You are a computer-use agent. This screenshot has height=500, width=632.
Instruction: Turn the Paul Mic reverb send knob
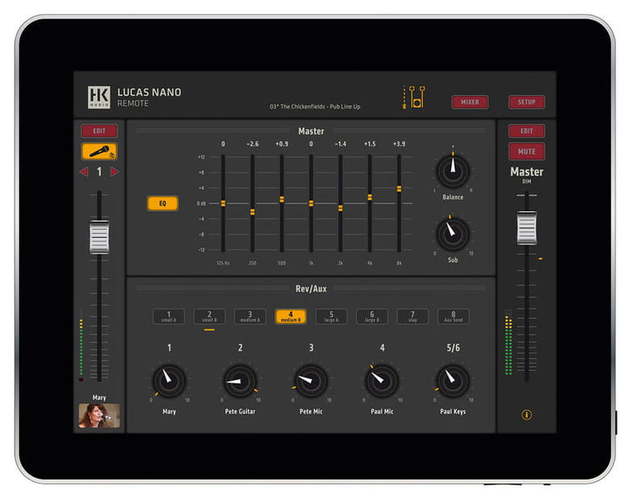pyautogui.click(x=382, y=381)
